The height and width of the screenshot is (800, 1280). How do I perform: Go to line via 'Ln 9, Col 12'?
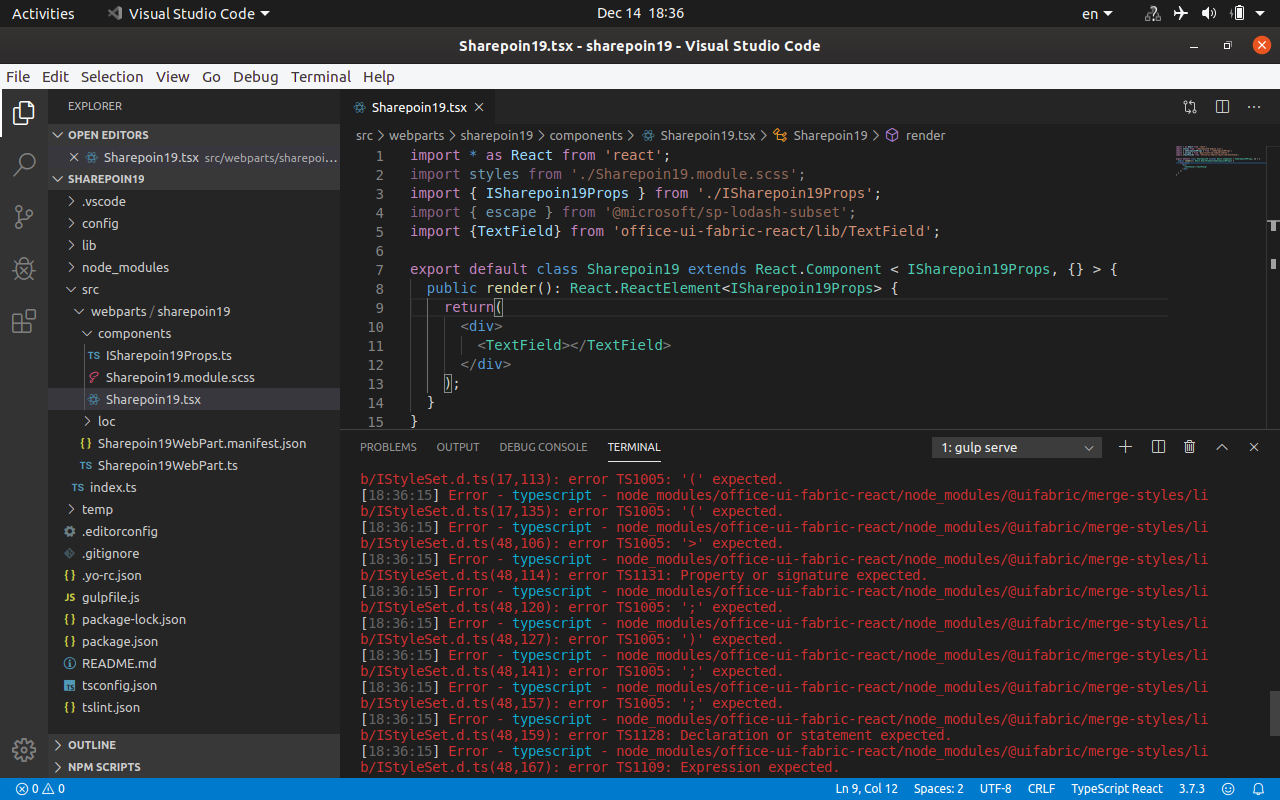tap(866, 789)
